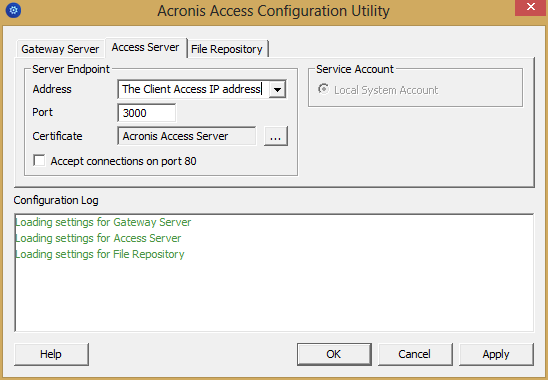The image size is (548, 380).
Task: Click log line Loading settings for Gateway Server
Action: 103,222
